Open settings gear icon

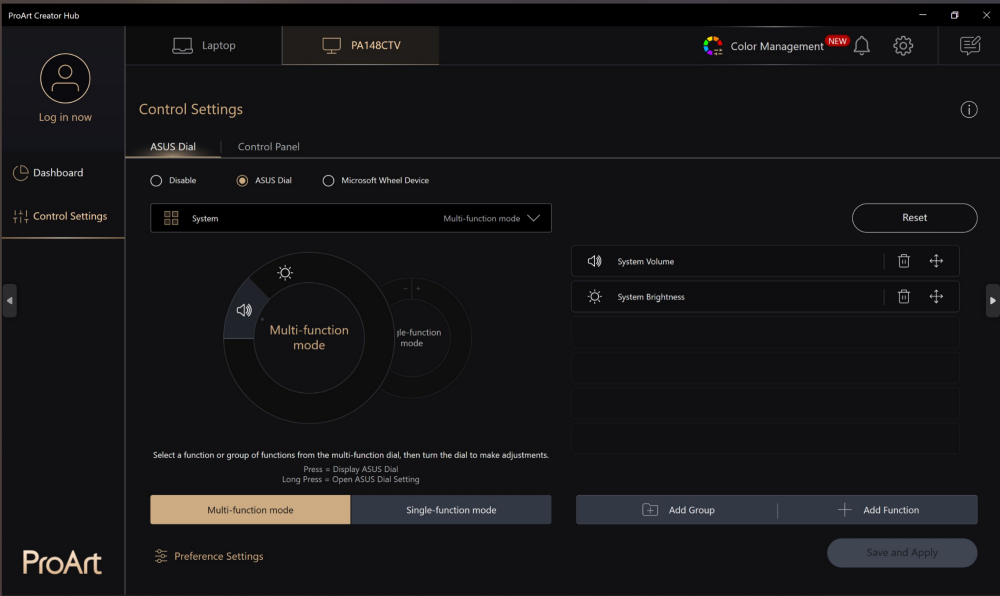pos(902,45)
